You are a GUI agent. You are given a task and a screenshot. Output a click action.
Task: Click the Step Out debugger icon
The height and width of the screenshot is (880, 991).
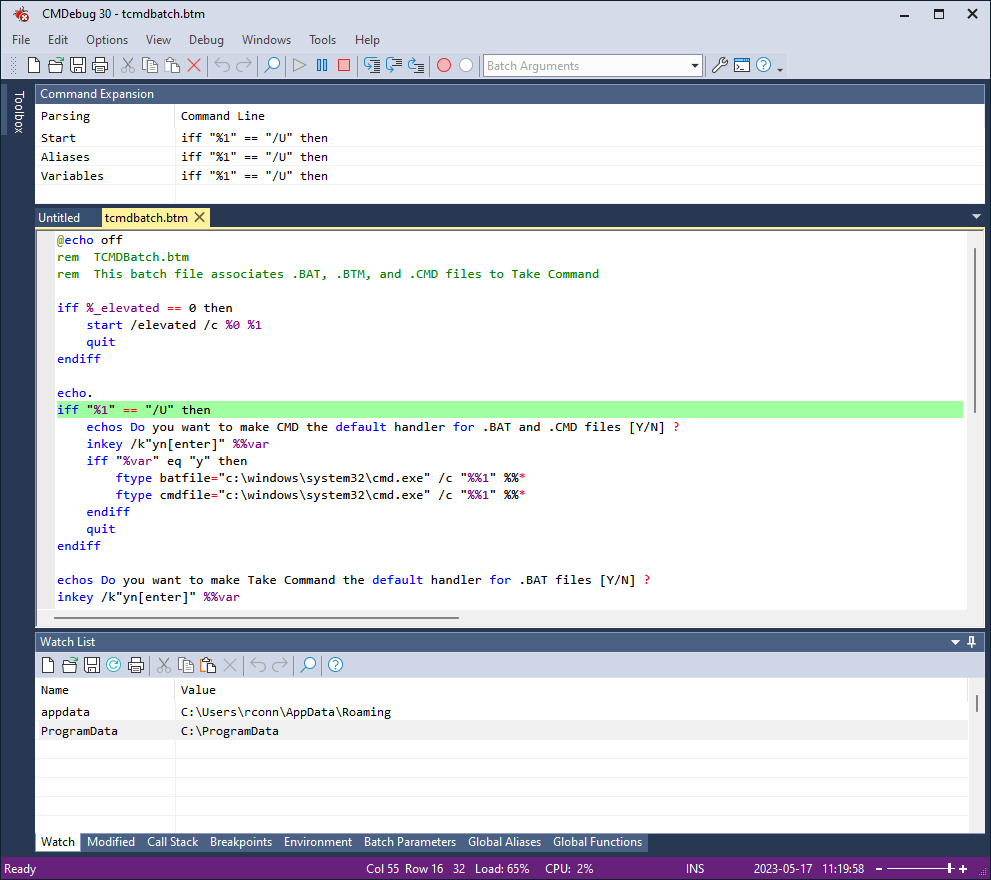pos(416,65)
